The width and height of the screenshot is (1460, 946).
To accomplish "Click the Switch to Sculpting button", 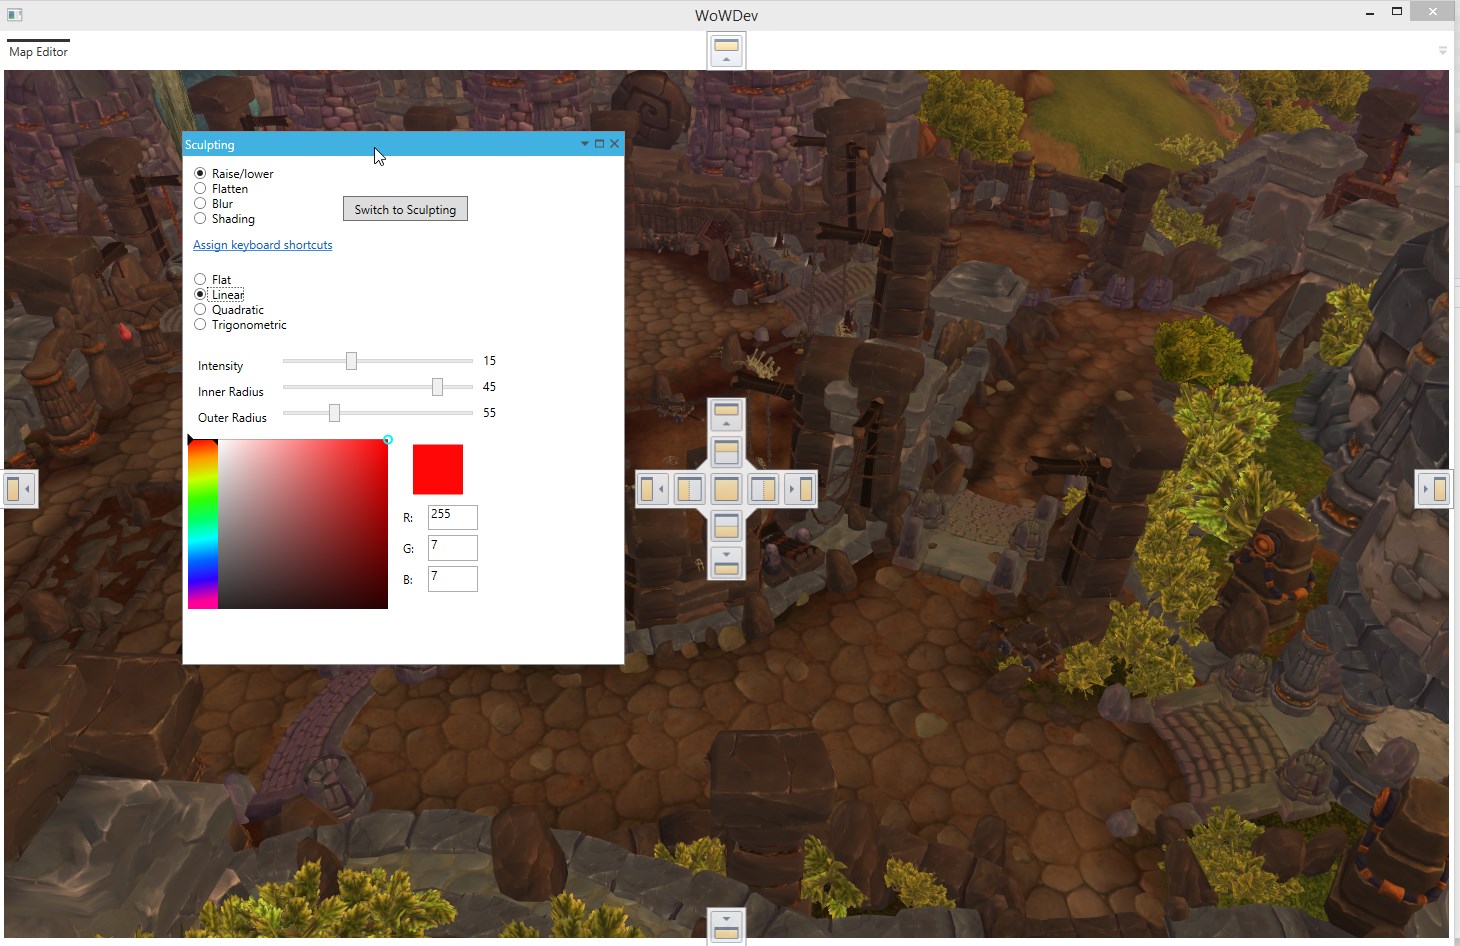I will coord(405,209).
